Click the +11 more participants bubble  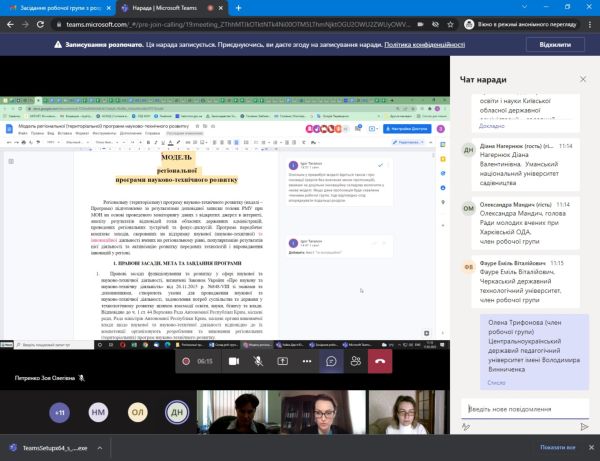tap(60, 411)
